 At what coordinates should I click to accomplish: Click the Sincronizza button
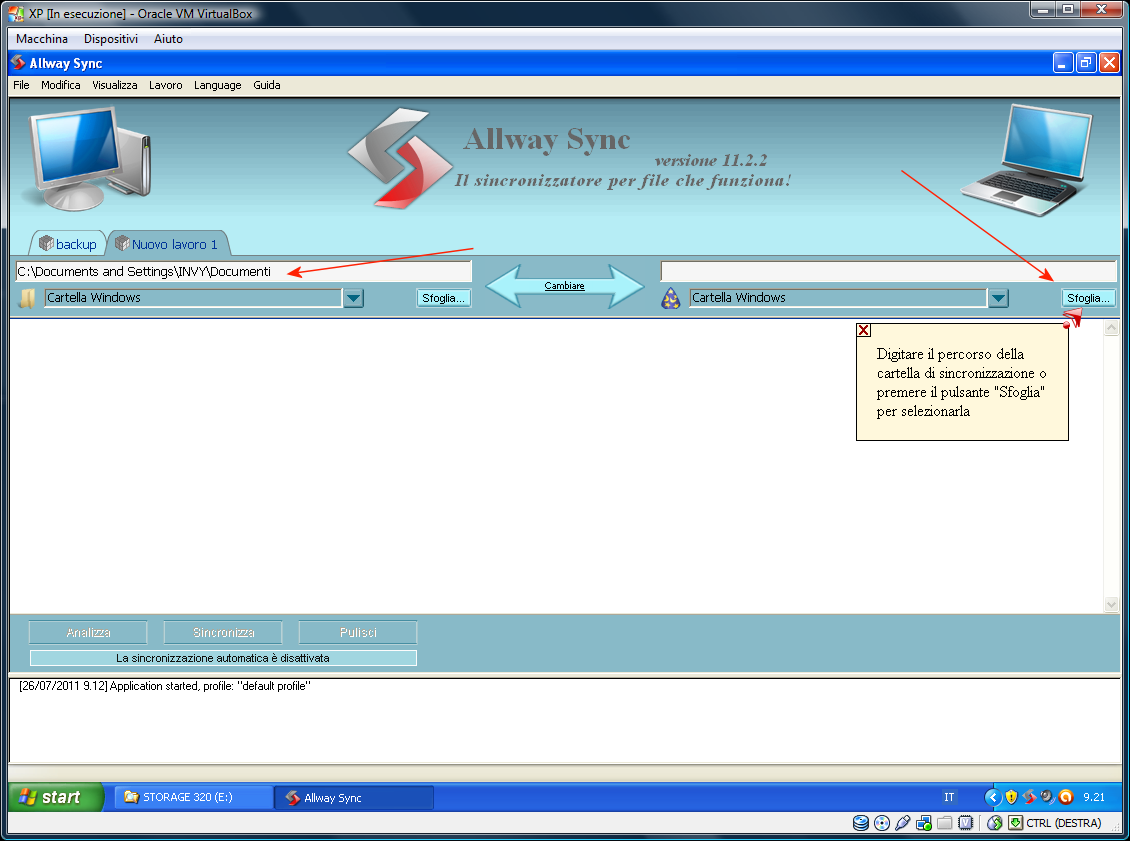[223, 632]
